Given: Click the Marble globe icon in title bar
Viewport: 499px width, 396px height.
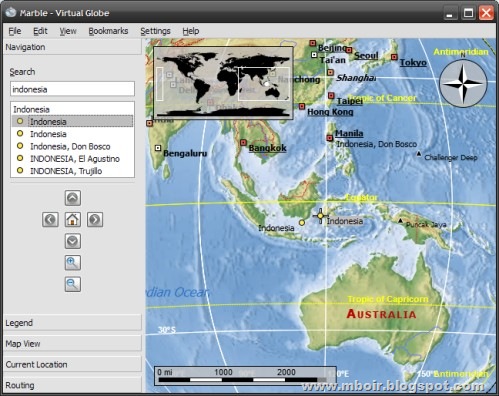Looking at the screenshot, I should pos(11,13).
